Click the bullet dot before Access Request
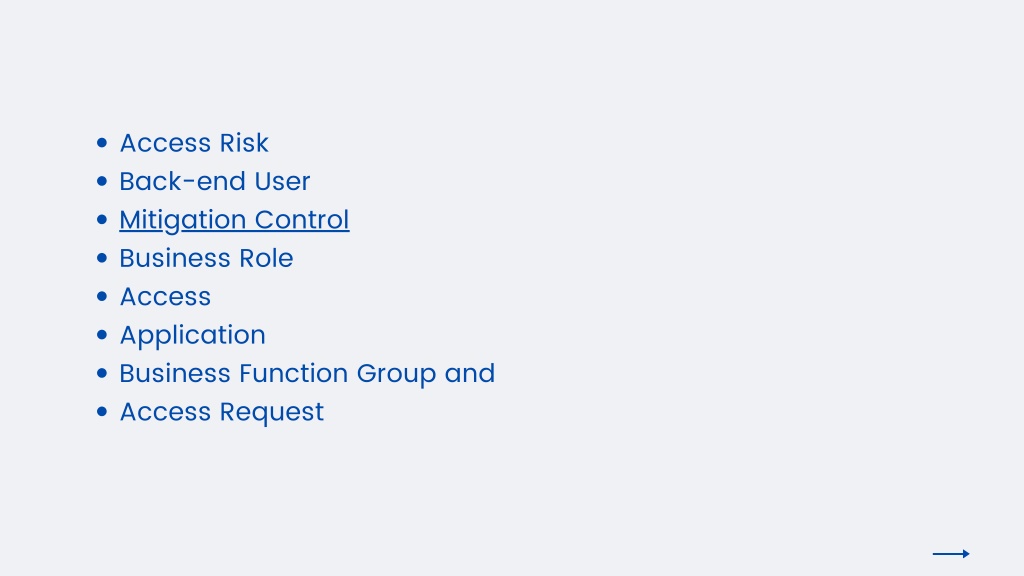 [102, 413]
